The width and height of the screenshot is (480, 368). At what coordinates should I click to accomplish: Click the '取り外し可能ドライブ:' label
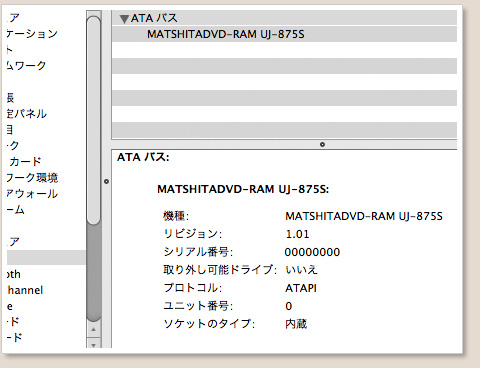pyautogui.click(x=220, y=270)
